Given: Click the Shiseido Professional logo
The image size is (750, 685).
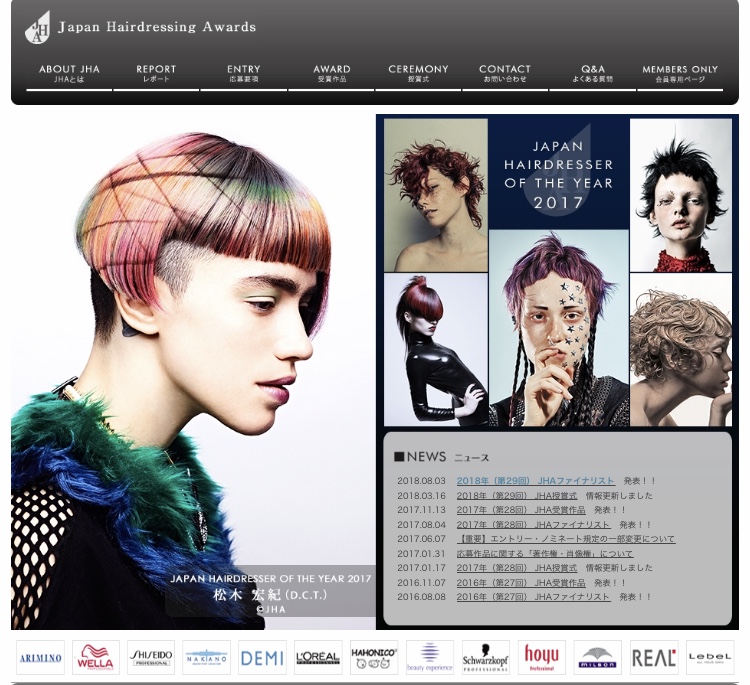Looking at the screenshot, I should (151, 657).
